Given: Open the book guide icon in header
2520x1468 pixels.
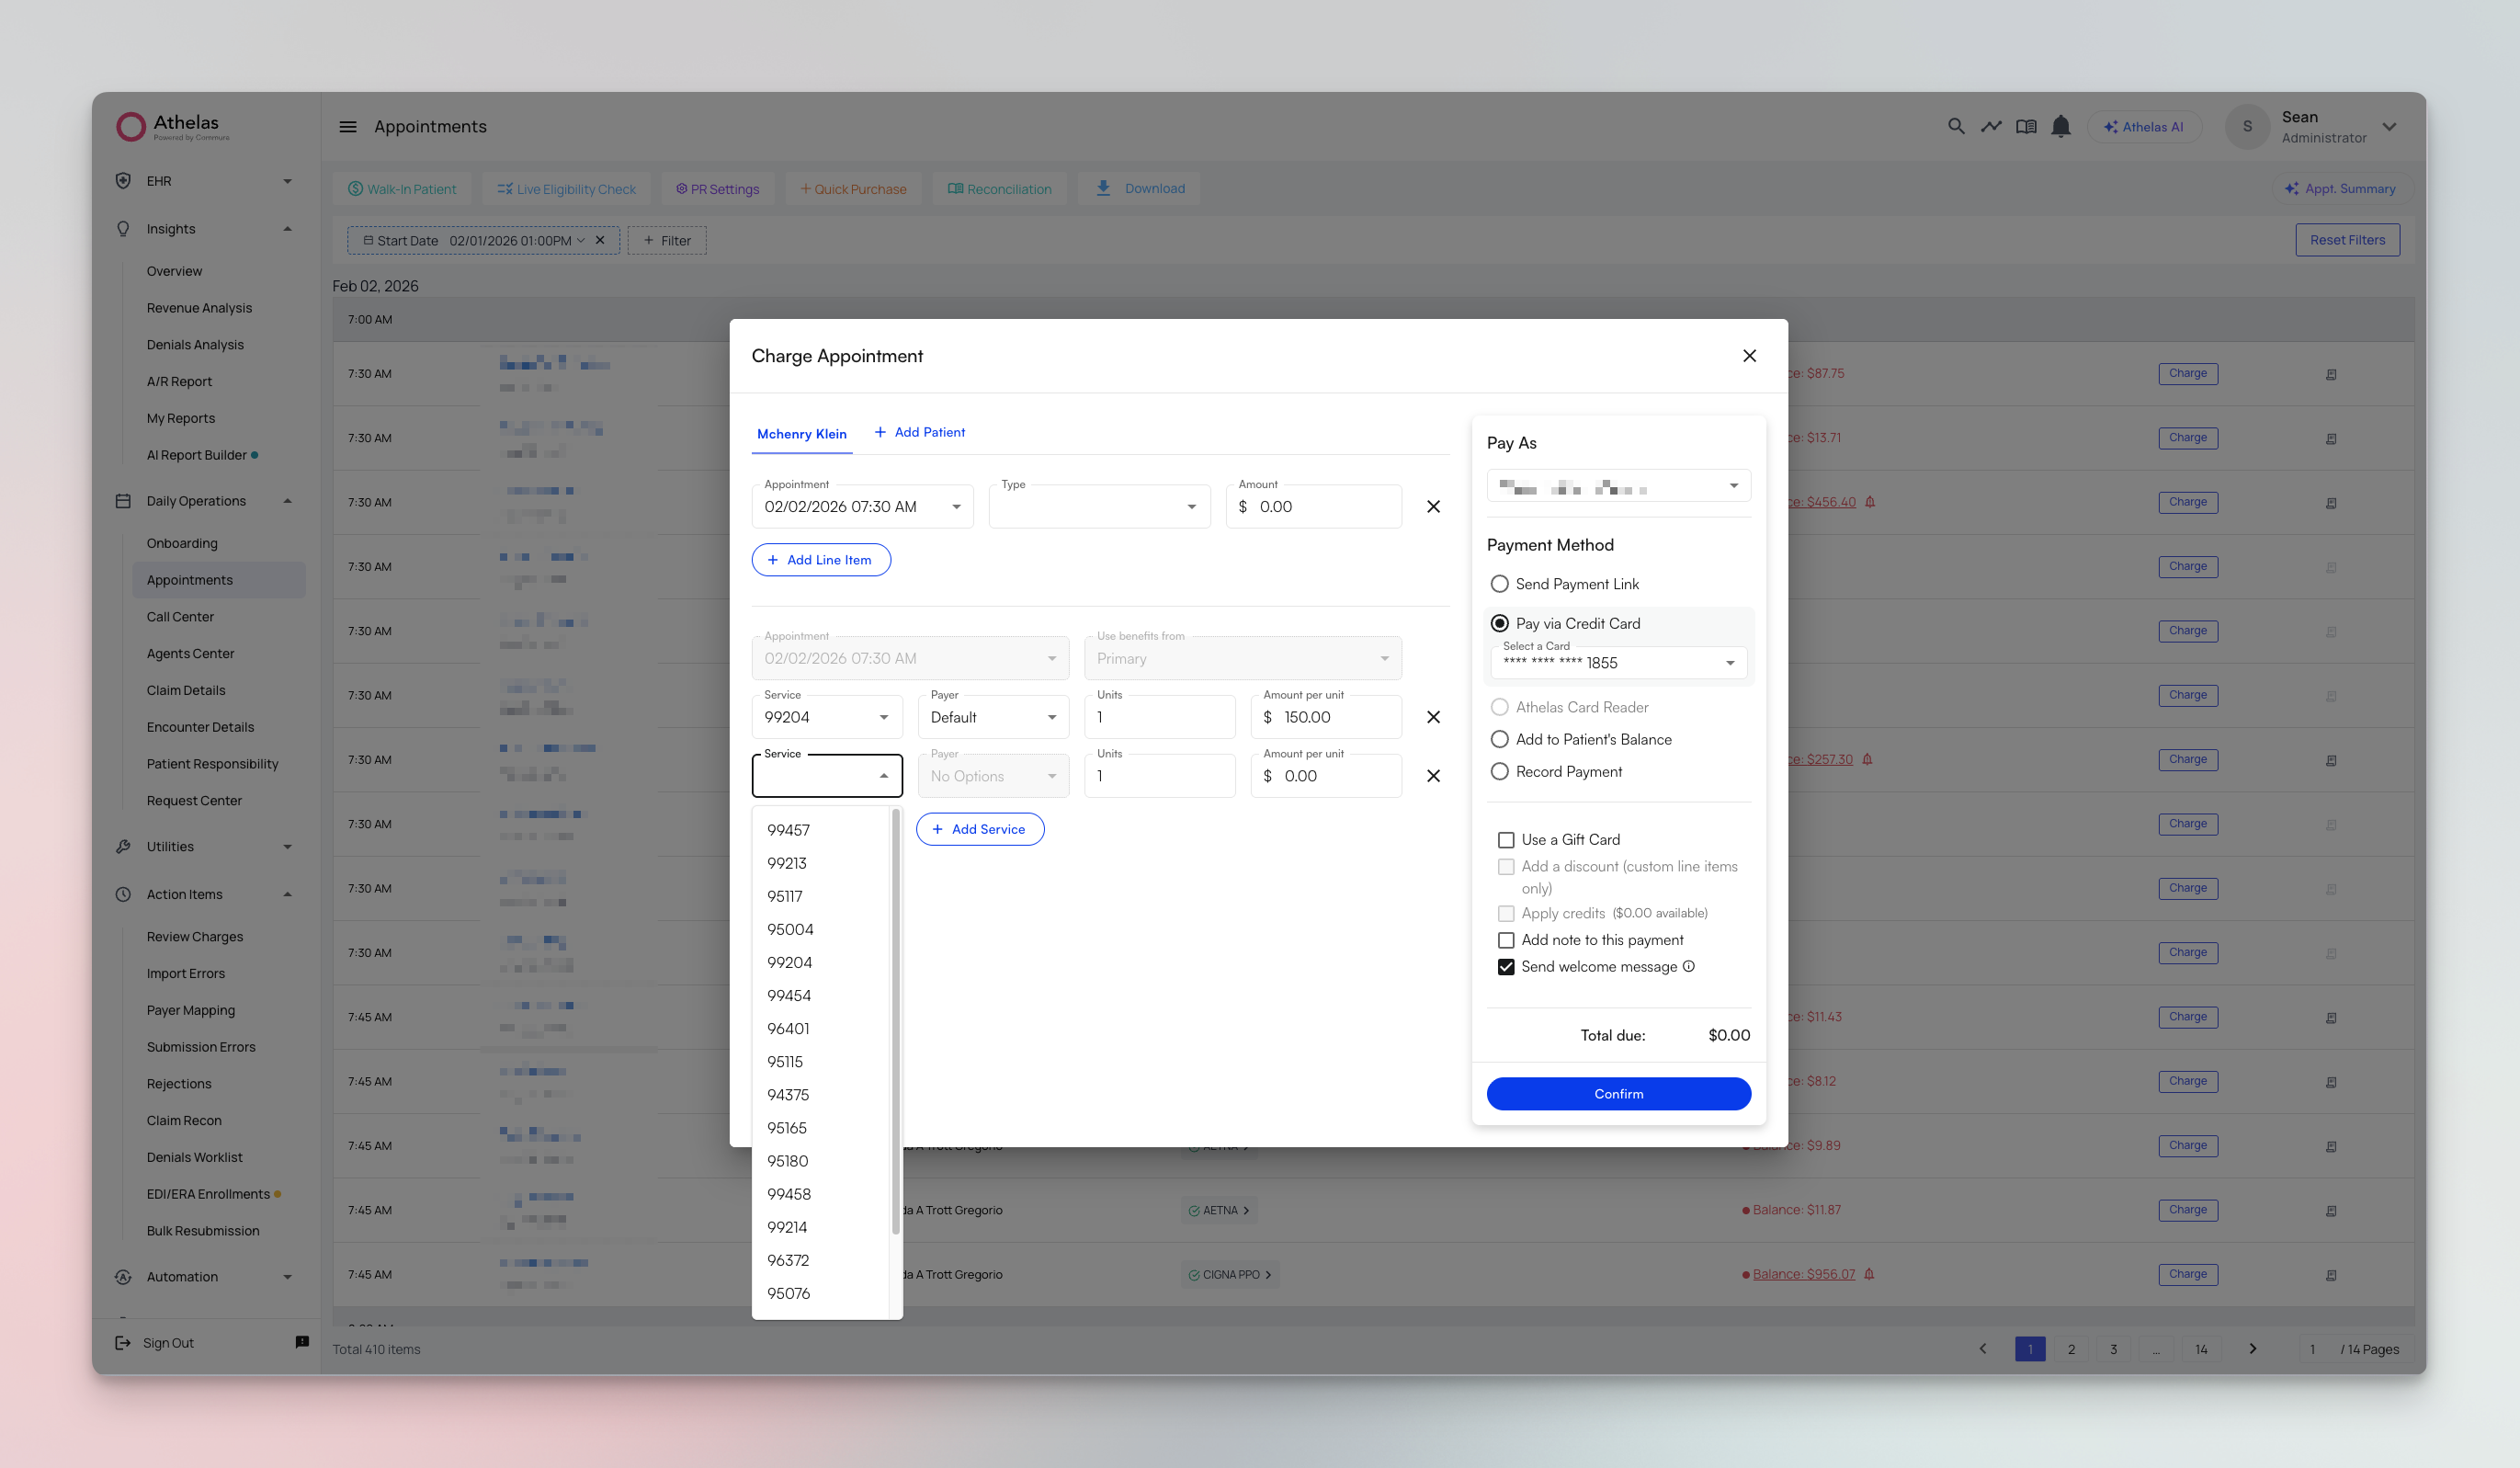Looking at the screenshot, I should pos(2025,127).
